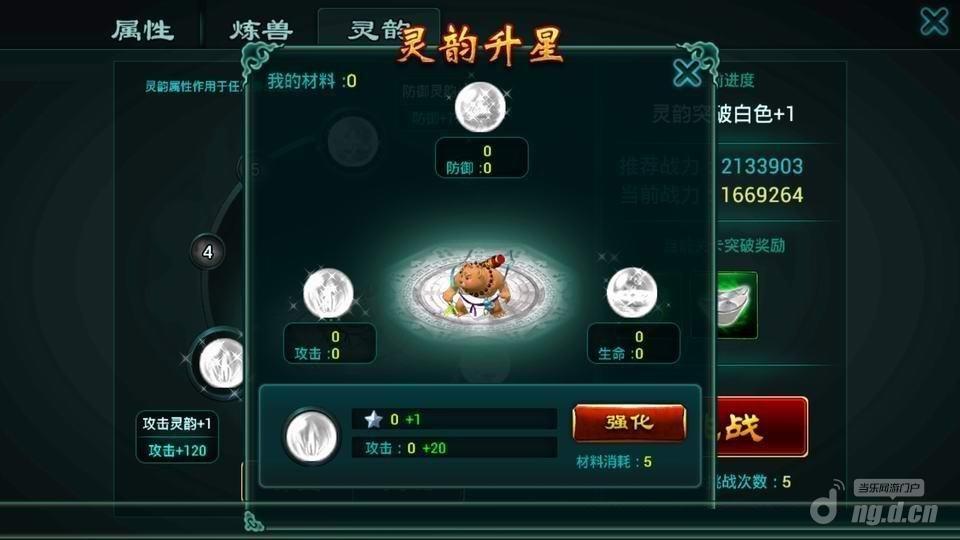This screenshot has height=540, width=960.
Task: Click the 攻击灵韵+1 info label
Action: pos(177,424)
